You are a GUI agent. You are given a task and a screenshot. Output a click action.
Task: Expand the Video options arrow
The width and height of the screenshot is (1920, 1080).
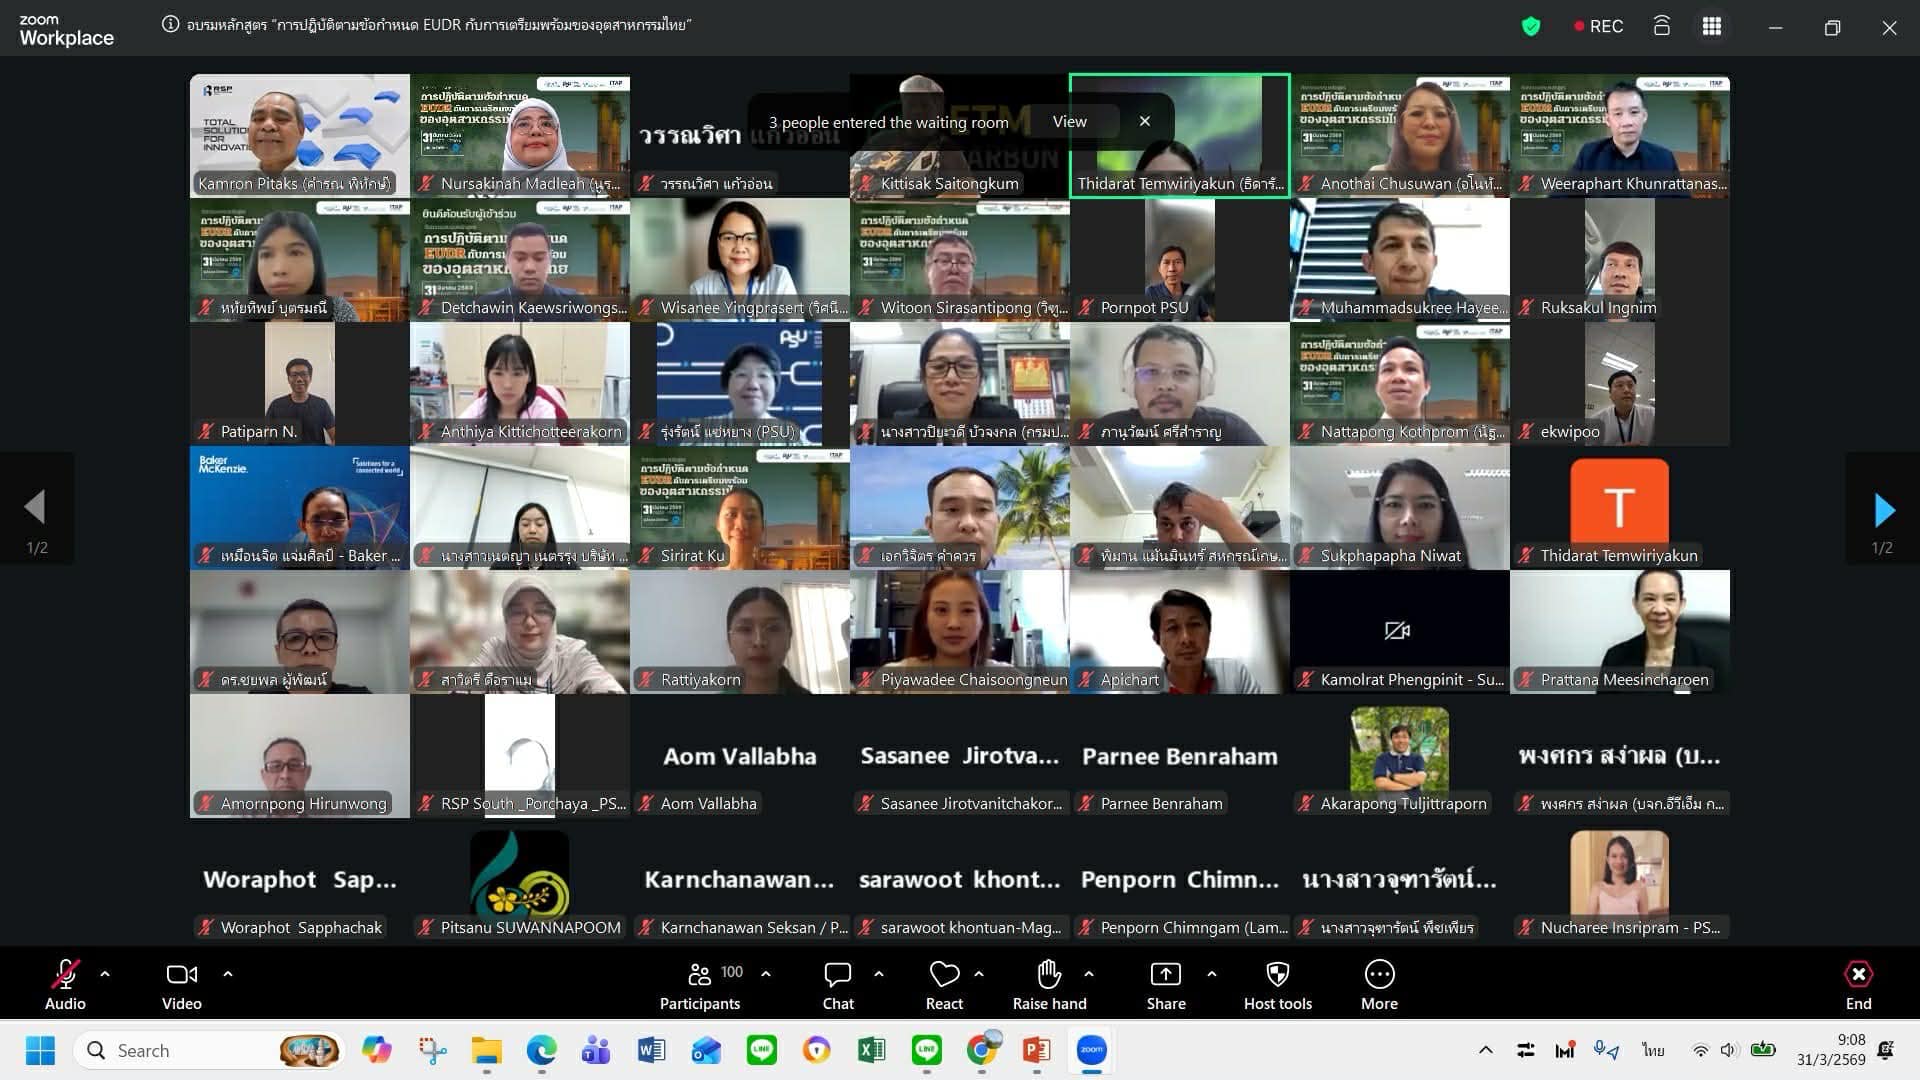click(228, 973)
